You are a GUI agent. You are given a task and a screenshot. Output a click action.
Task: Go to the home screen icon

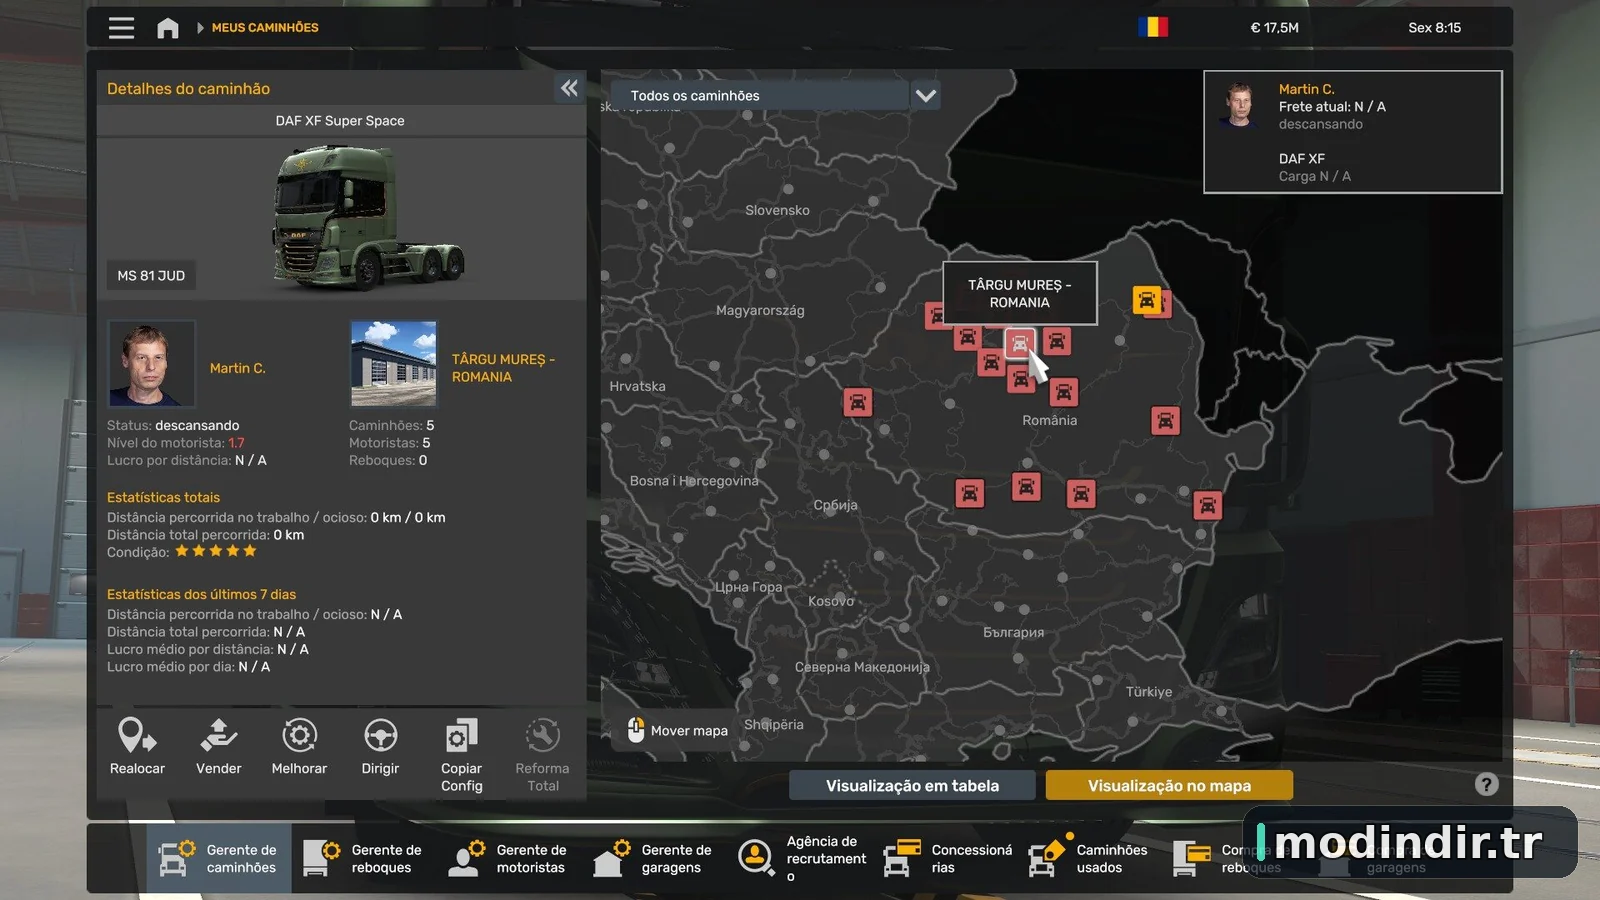tap(168, 28)
